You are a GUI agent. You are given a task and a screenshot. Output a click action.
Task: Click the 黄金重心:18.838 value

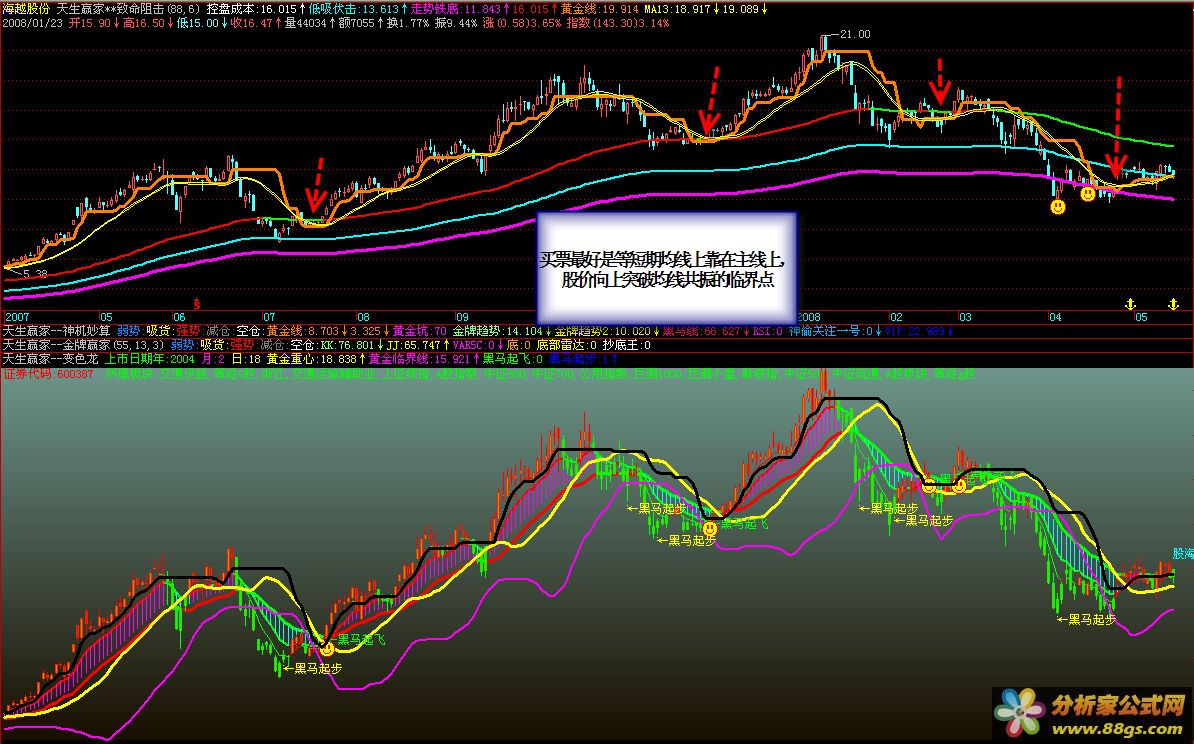coord(311,359)
